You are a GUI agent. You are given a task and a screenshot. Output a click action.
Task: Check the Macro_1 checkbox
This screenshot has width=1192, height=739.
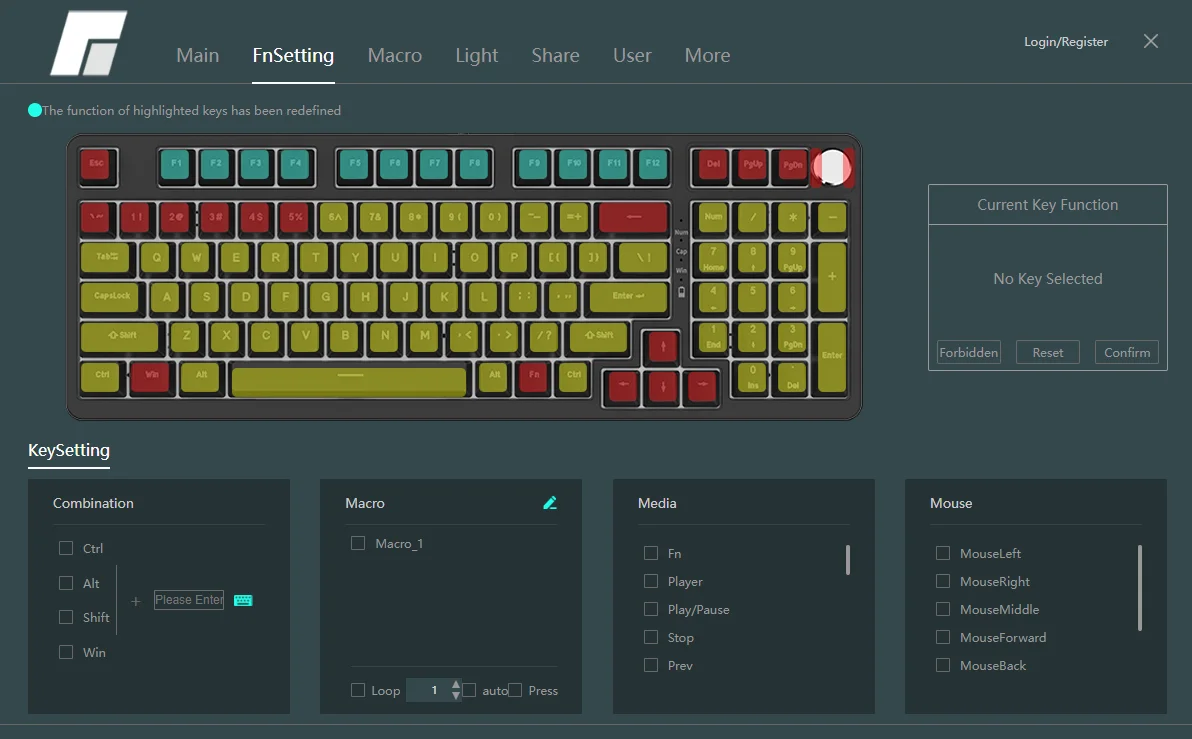358,543
